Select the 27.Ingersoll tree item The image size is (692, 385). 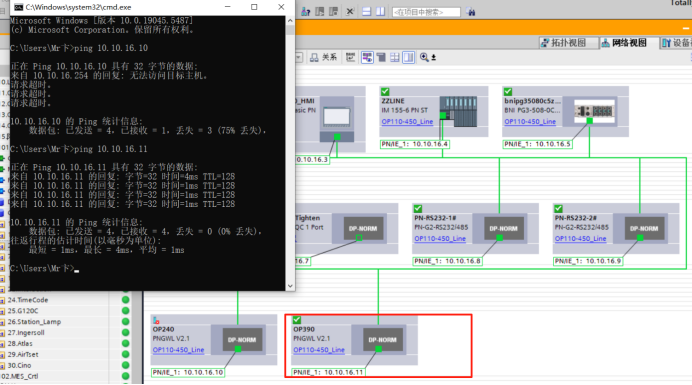26,332
